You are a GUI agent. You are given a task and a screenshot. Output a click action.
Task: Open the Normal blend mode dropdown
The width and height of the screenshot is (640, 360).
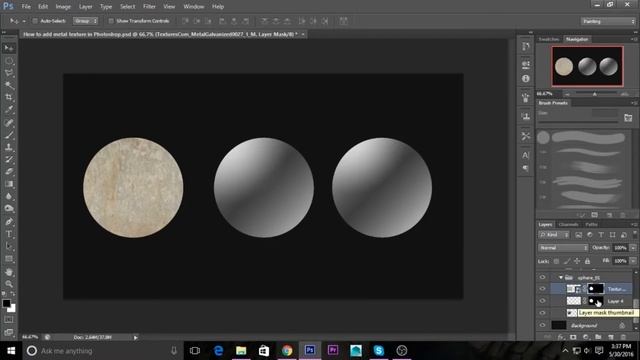pos(563,248)
